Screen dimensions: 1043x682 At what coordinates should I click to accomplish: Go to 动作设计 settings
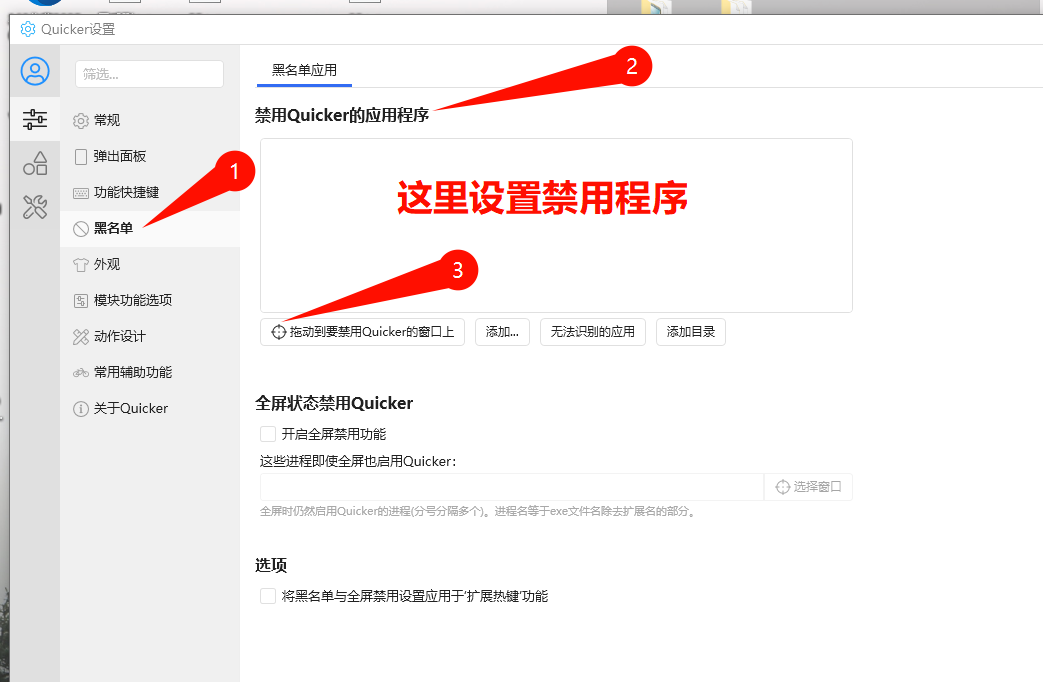(150, 336)
